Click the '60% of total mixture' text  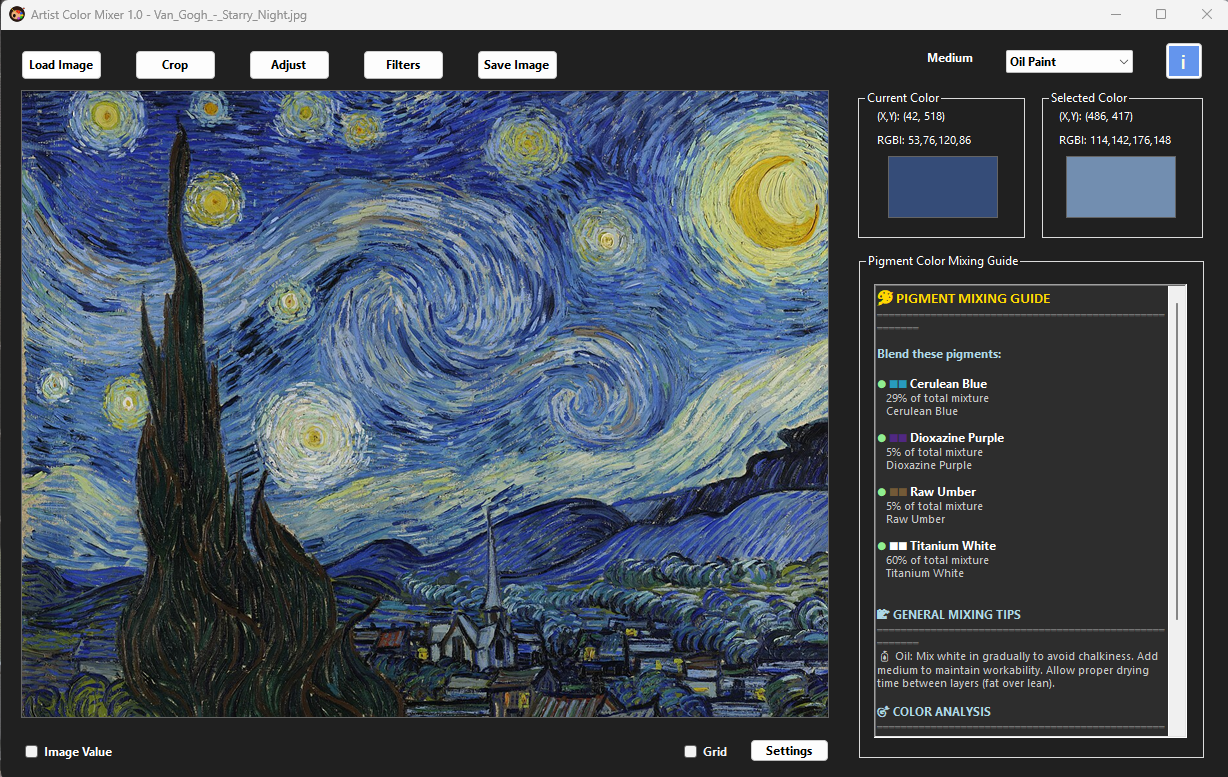937,560
